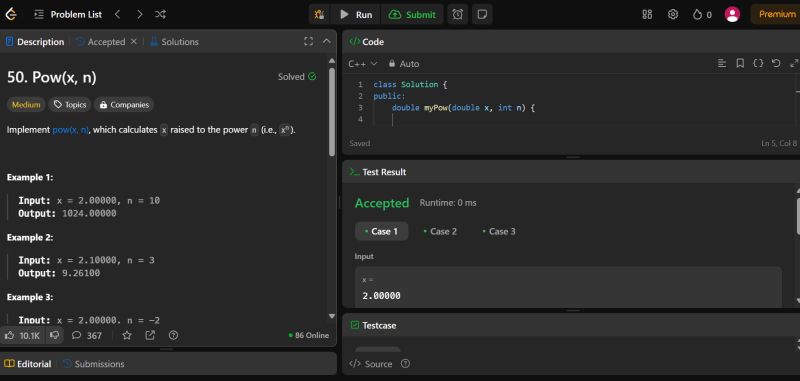Open the settings gear icon

click(x=673, y=15)
